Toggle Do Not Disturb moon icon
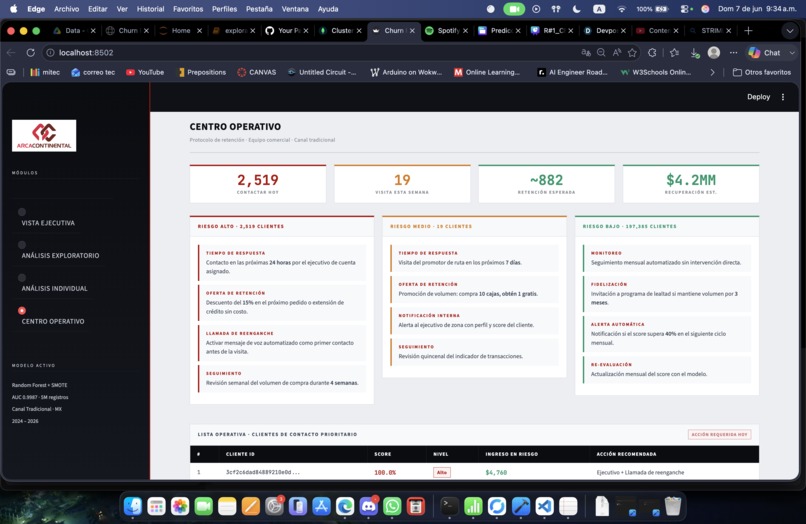Screen dimensions: 806x524 577,9
